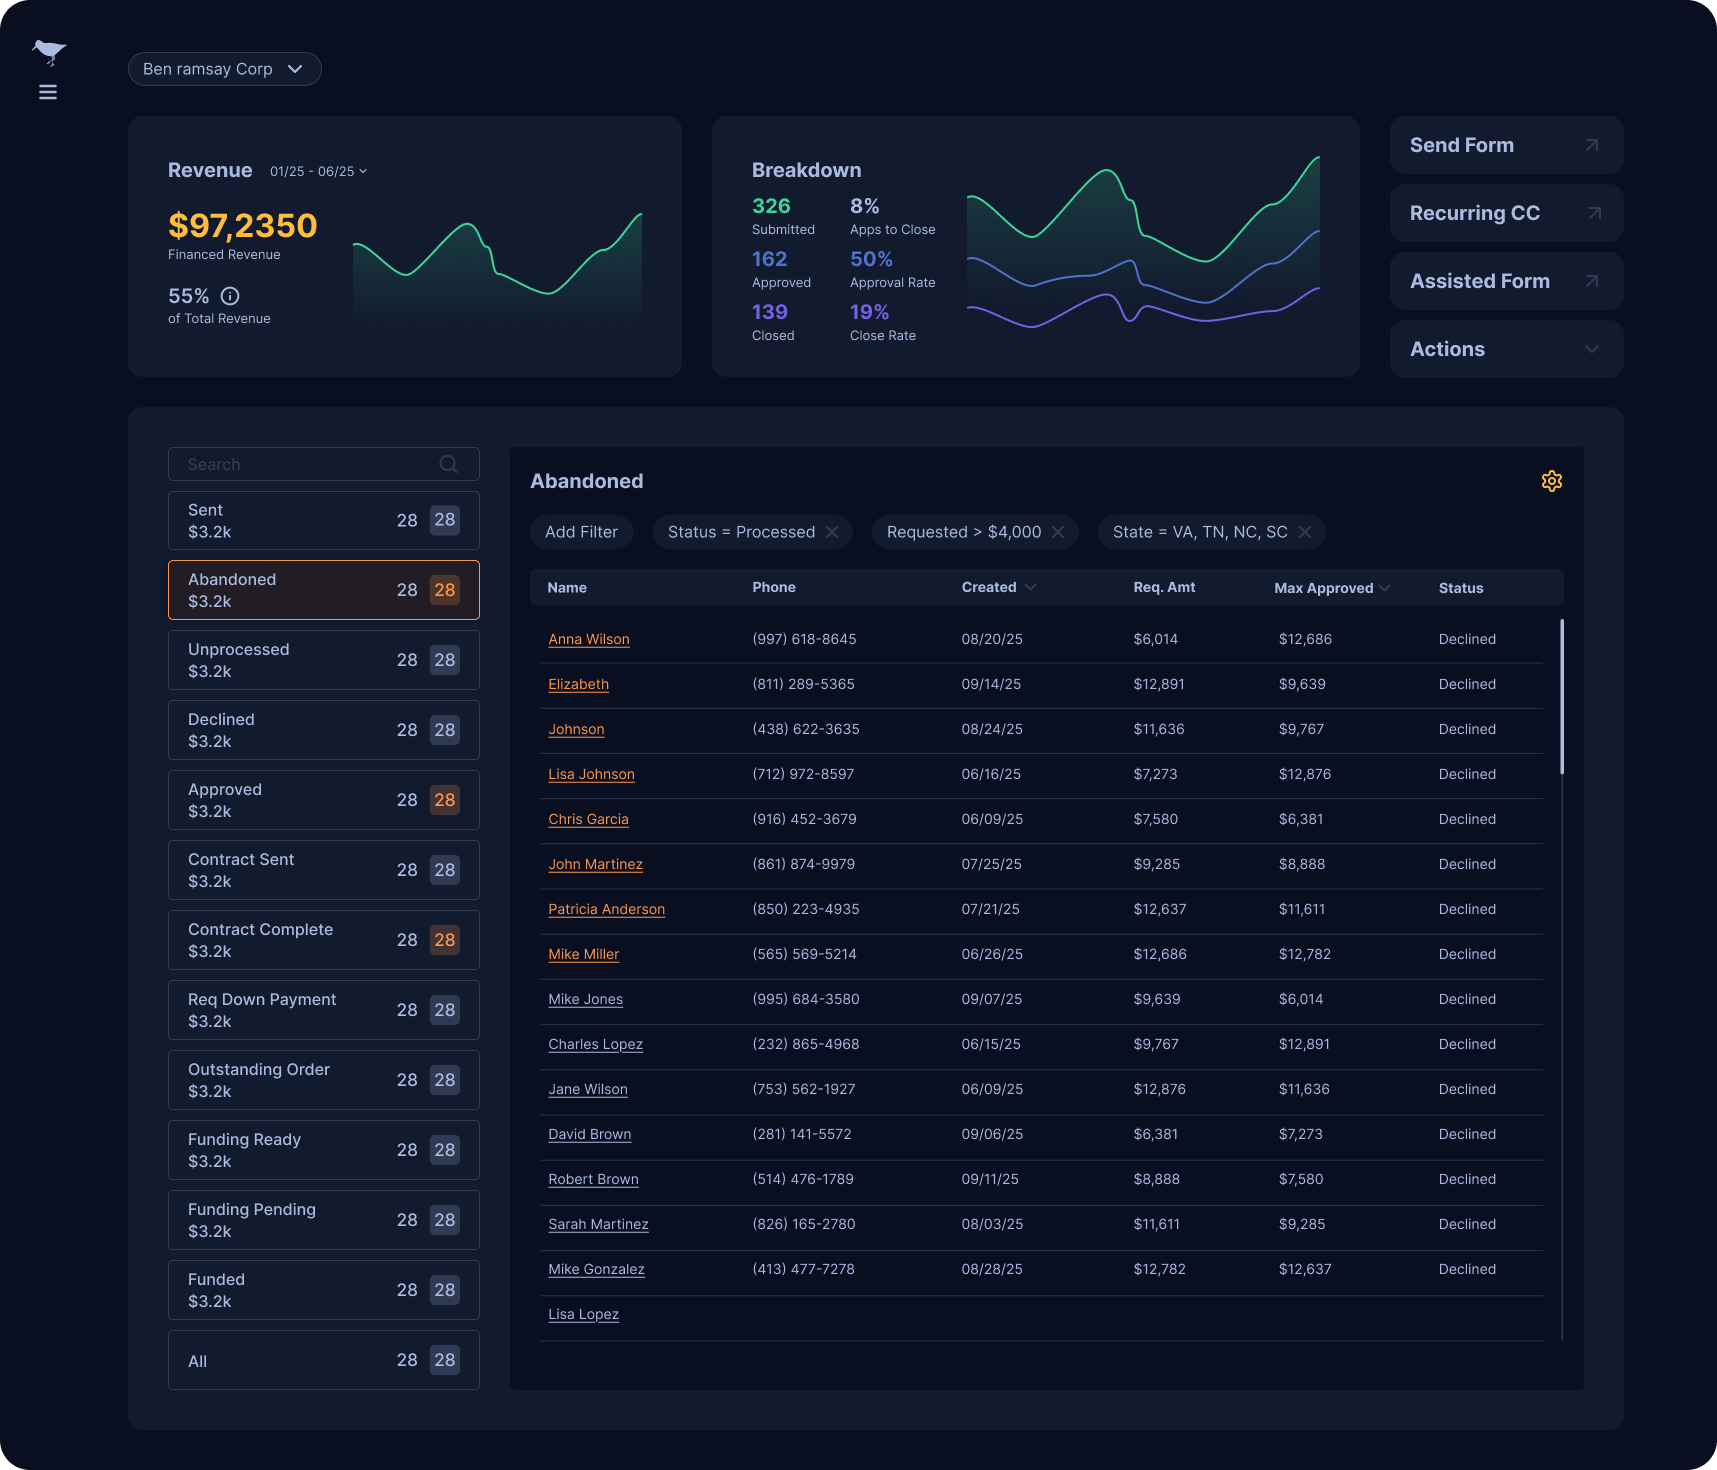The width and height of the screenshot is (1717, 1470).
Task: Click the Status column header
Action: [1461, 588]
